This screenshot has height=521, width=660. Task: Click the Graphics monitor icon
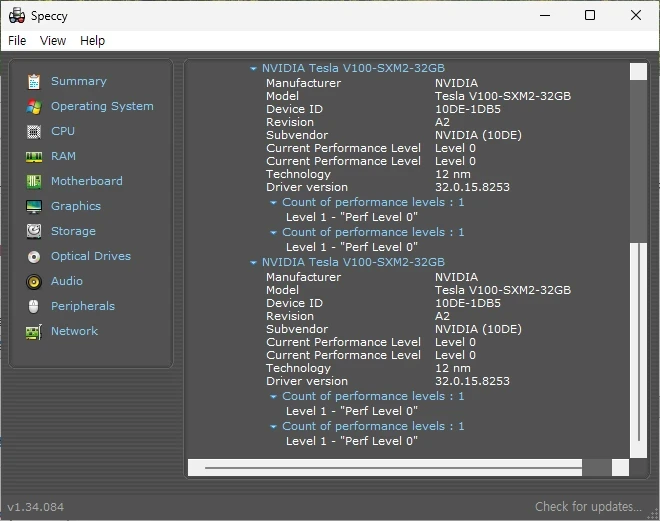(x=34, y=207)
